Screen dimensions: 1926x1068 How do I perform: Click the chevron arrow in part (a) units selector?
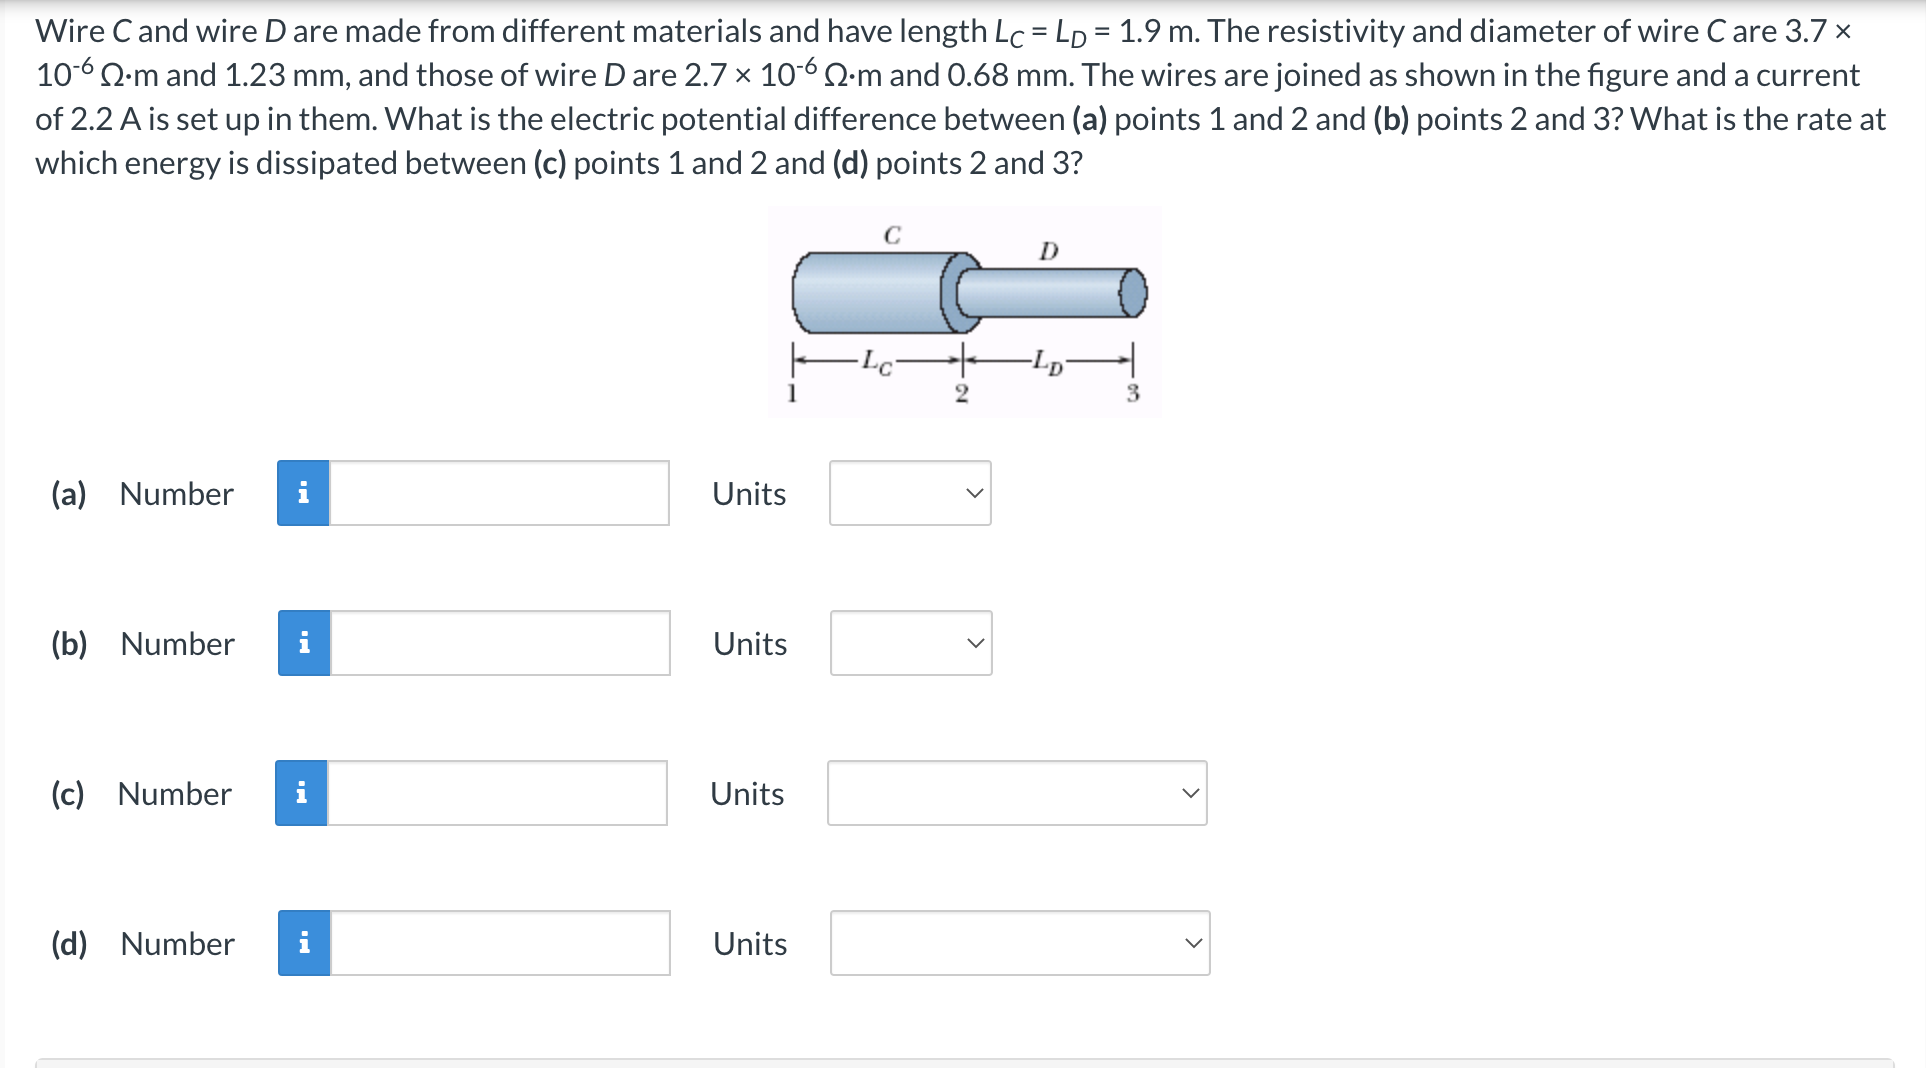[975, 492]
